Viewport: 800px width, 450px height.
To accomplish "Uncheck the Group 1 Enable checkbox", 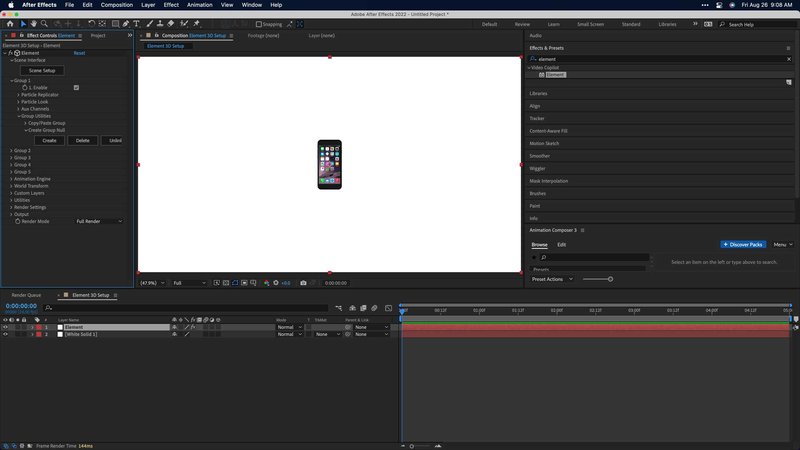I will tap(76, 88).
